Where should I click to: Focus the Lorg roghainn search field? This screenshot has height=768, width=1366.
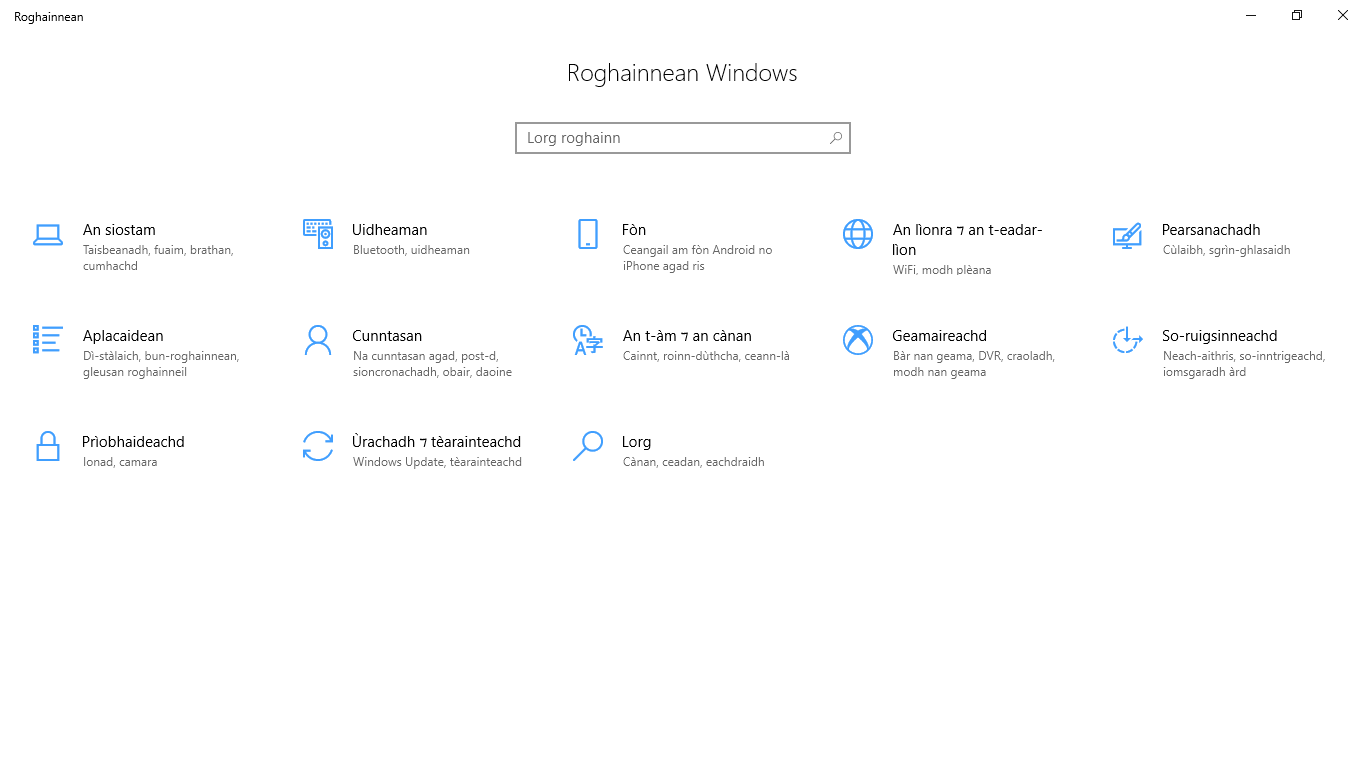683,138
